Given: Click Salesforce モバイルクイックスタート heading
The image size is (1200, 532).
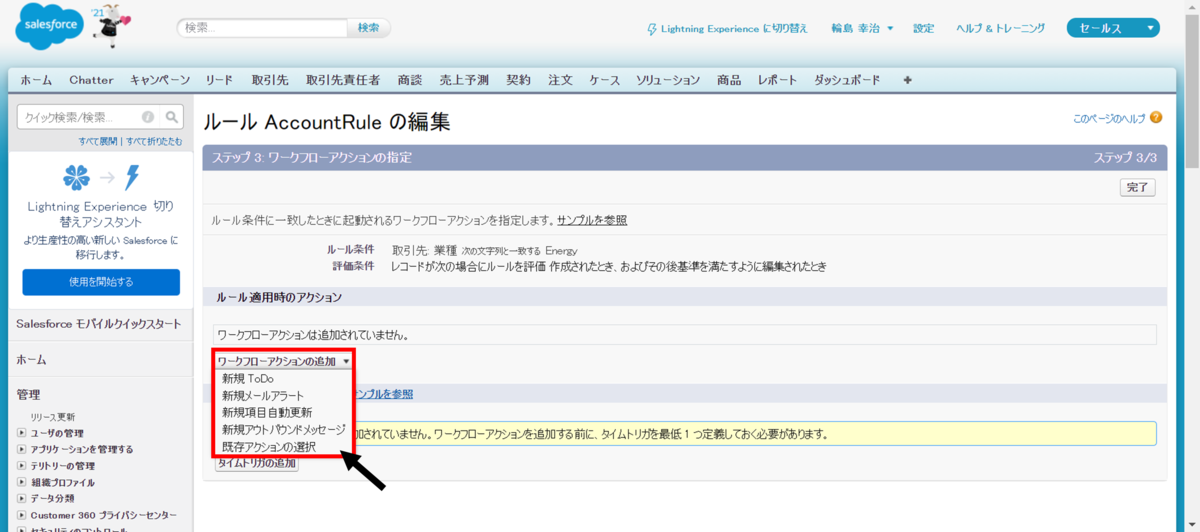Looking at the screenshot, I should point(100,324).
